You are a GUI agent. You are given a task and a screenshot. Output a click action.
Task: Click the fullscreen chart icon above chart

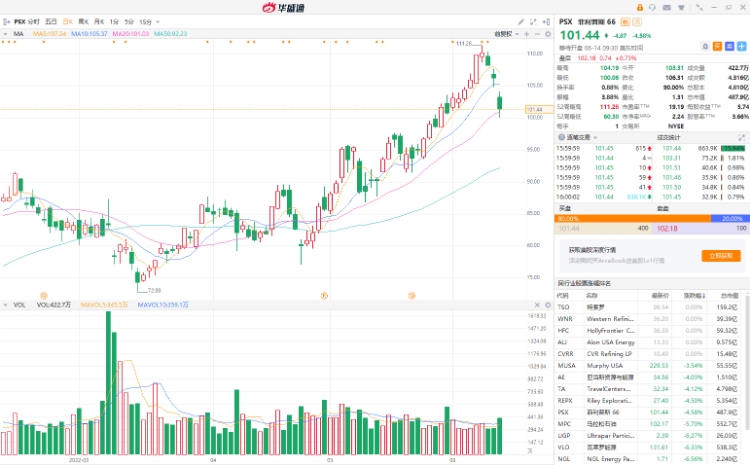click(533, 22)
